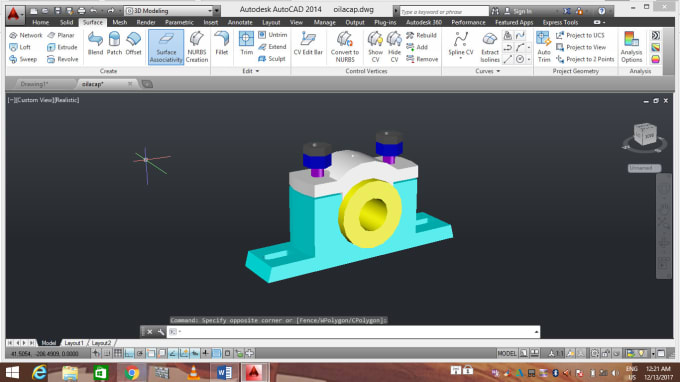Open the Layout1 tab
Image resolution: width=680 pixels, height=382 pixels.
coord(73,343)
